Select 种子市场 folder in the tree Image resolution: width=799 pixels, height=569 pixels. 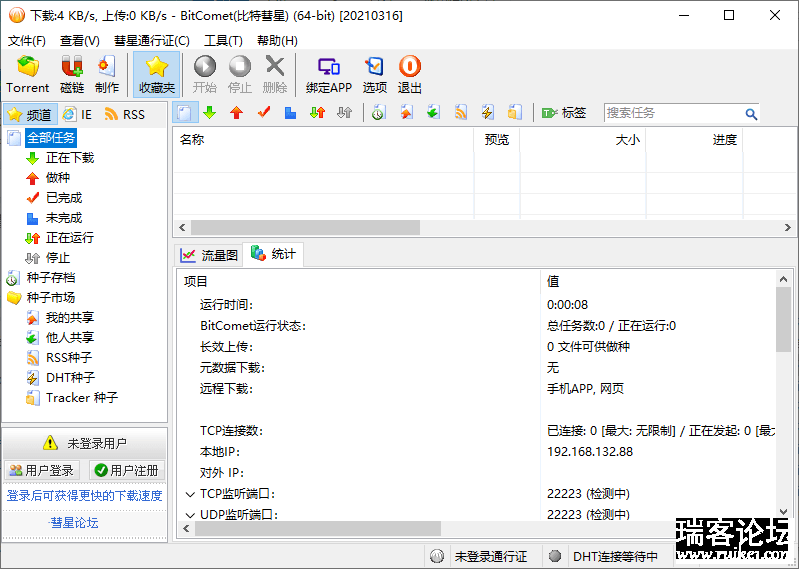pyautogui.click(x=50, y=297)
